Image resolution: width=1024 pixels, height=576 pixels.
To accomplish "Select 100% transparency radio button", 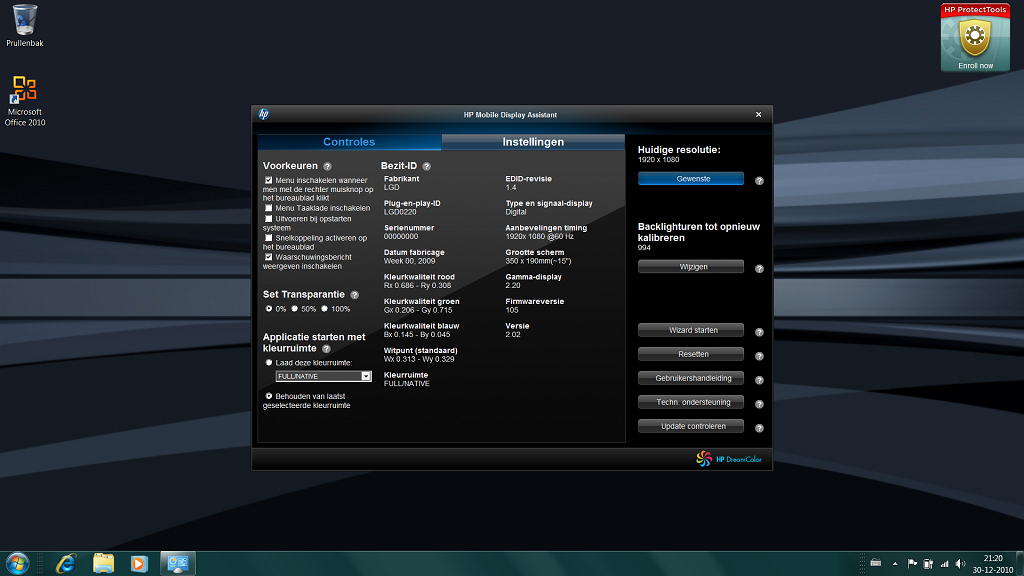I will coord(325,309).
